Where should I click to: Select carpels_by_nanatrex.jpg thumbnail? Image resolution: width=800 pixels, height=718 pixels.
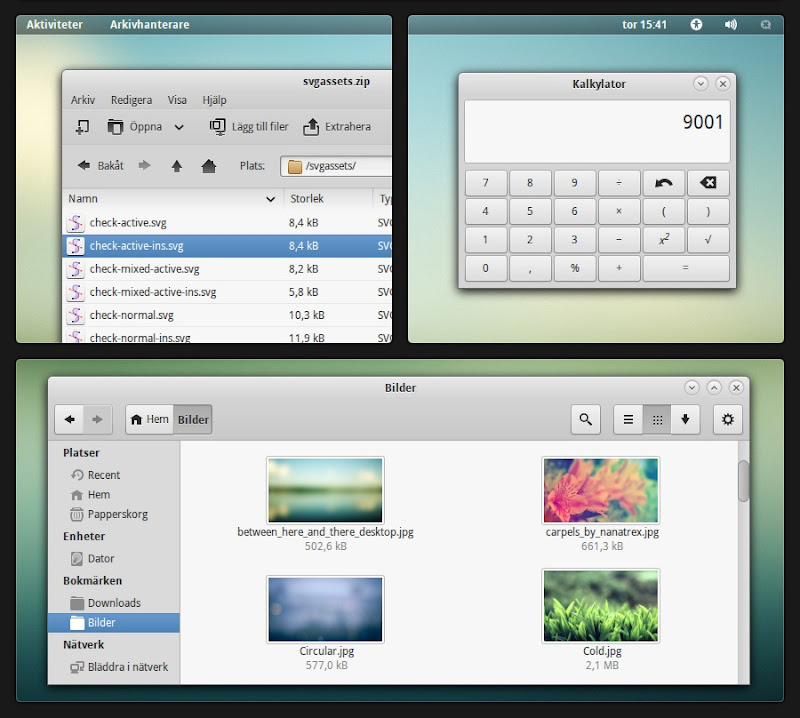(x=601, y=490)
